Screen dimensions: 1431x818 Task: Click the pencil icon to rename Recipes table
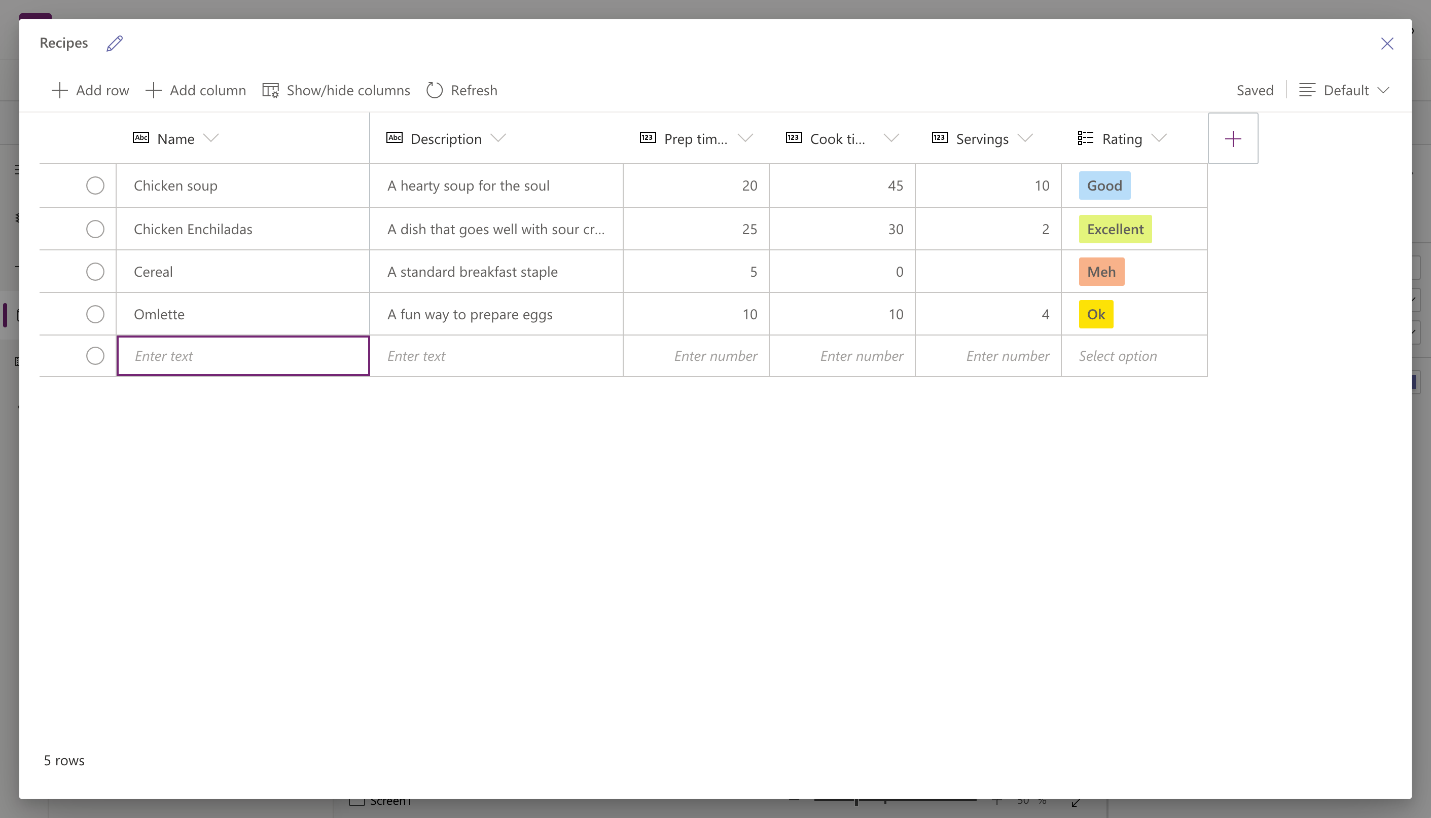coord(115,43)
